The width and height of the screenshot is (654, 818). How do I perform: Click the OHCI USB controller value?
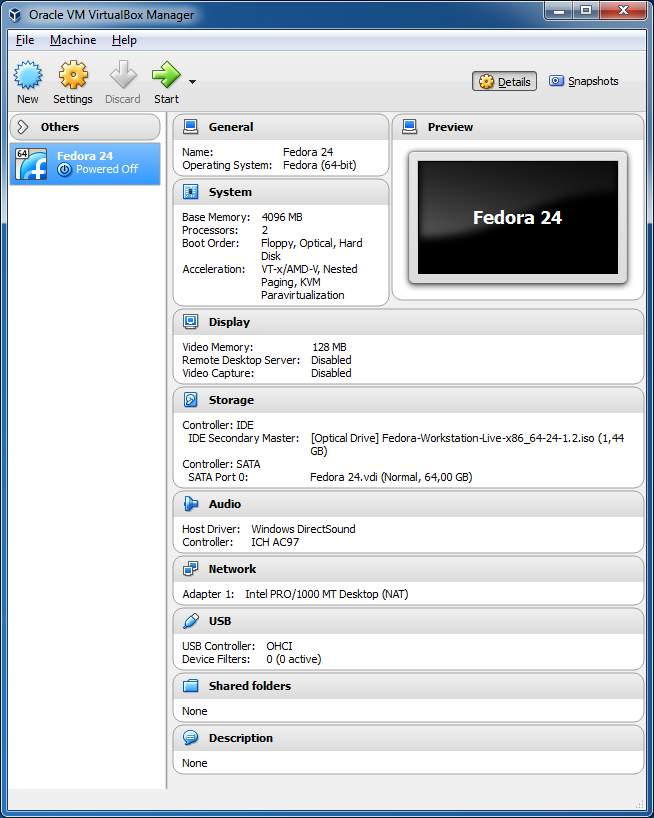(279, 646)
